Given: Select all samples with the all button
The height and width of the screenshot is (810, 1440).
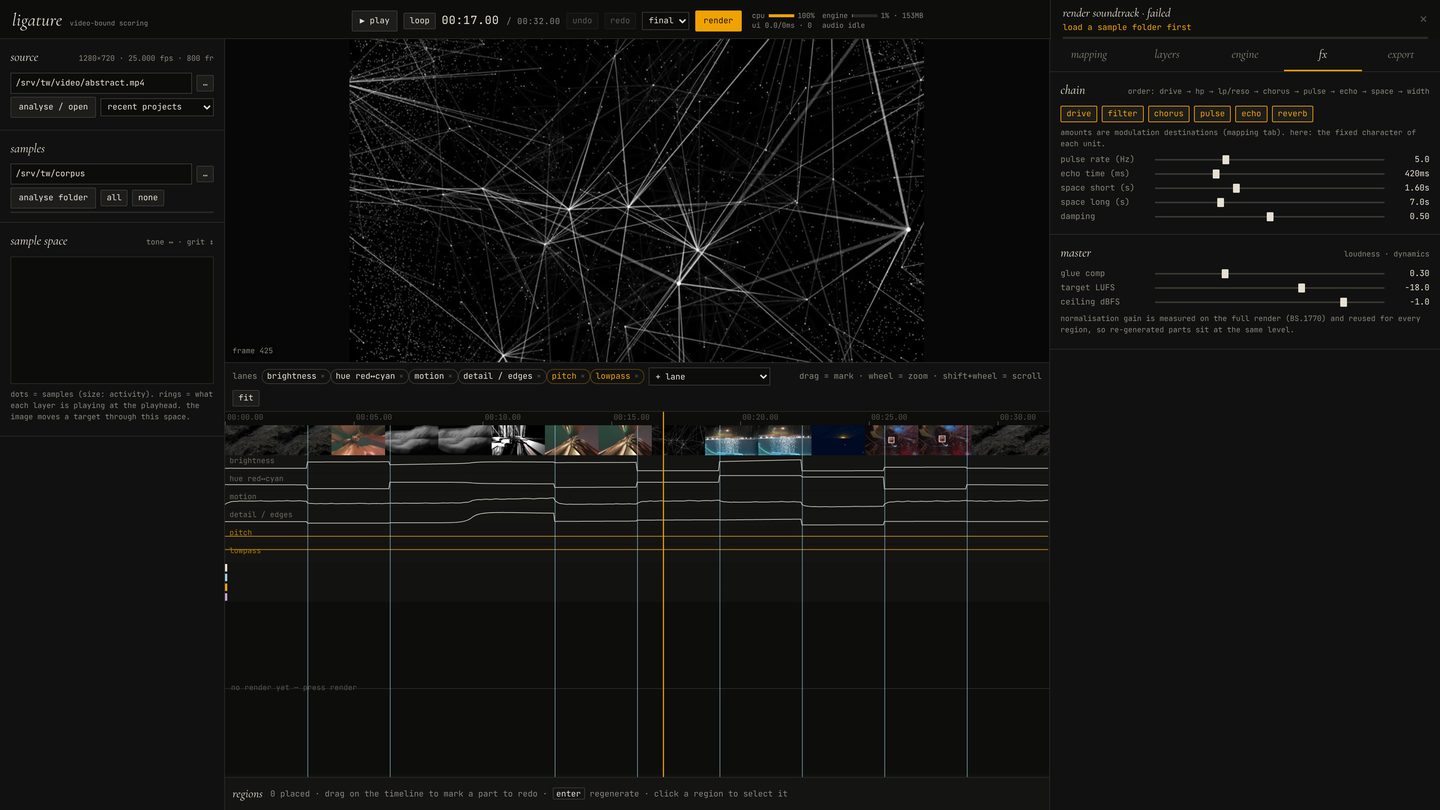Looking at the screenshot, I should [114, 198].
